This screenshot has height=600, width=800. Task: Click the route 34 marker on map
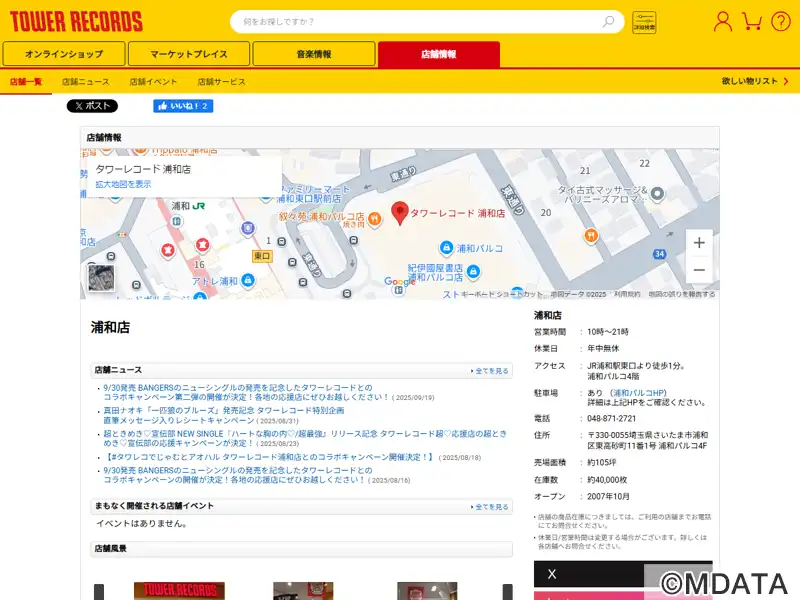tap(660, 254)
